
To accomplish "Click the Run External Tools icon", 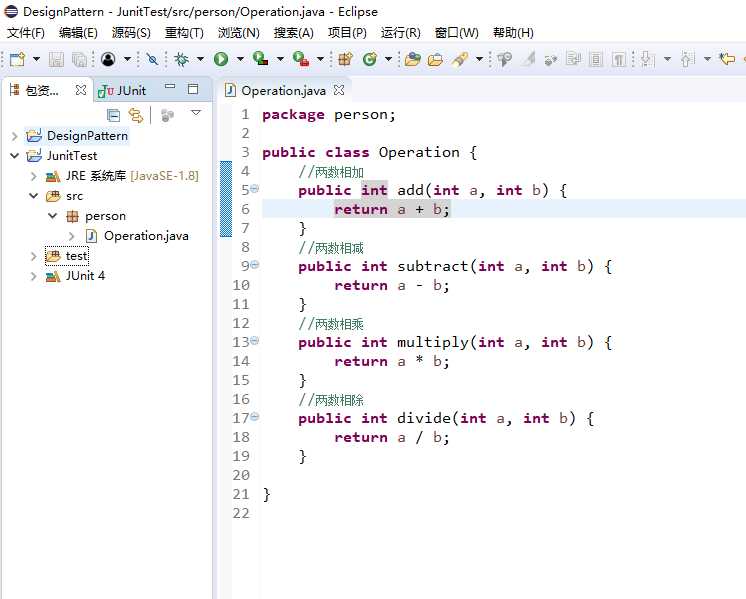I will [301, 59].
